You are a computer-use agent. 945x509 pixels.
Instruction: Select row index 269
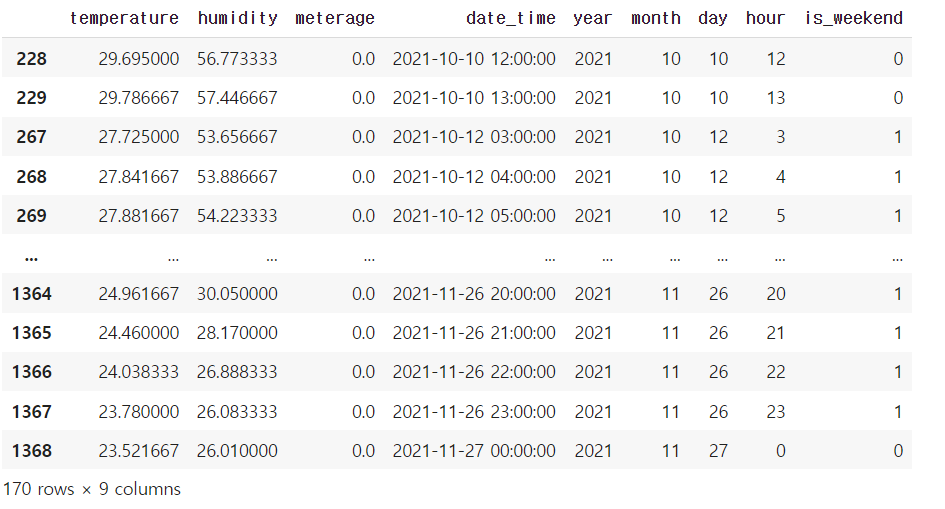[x=31, y=216]
